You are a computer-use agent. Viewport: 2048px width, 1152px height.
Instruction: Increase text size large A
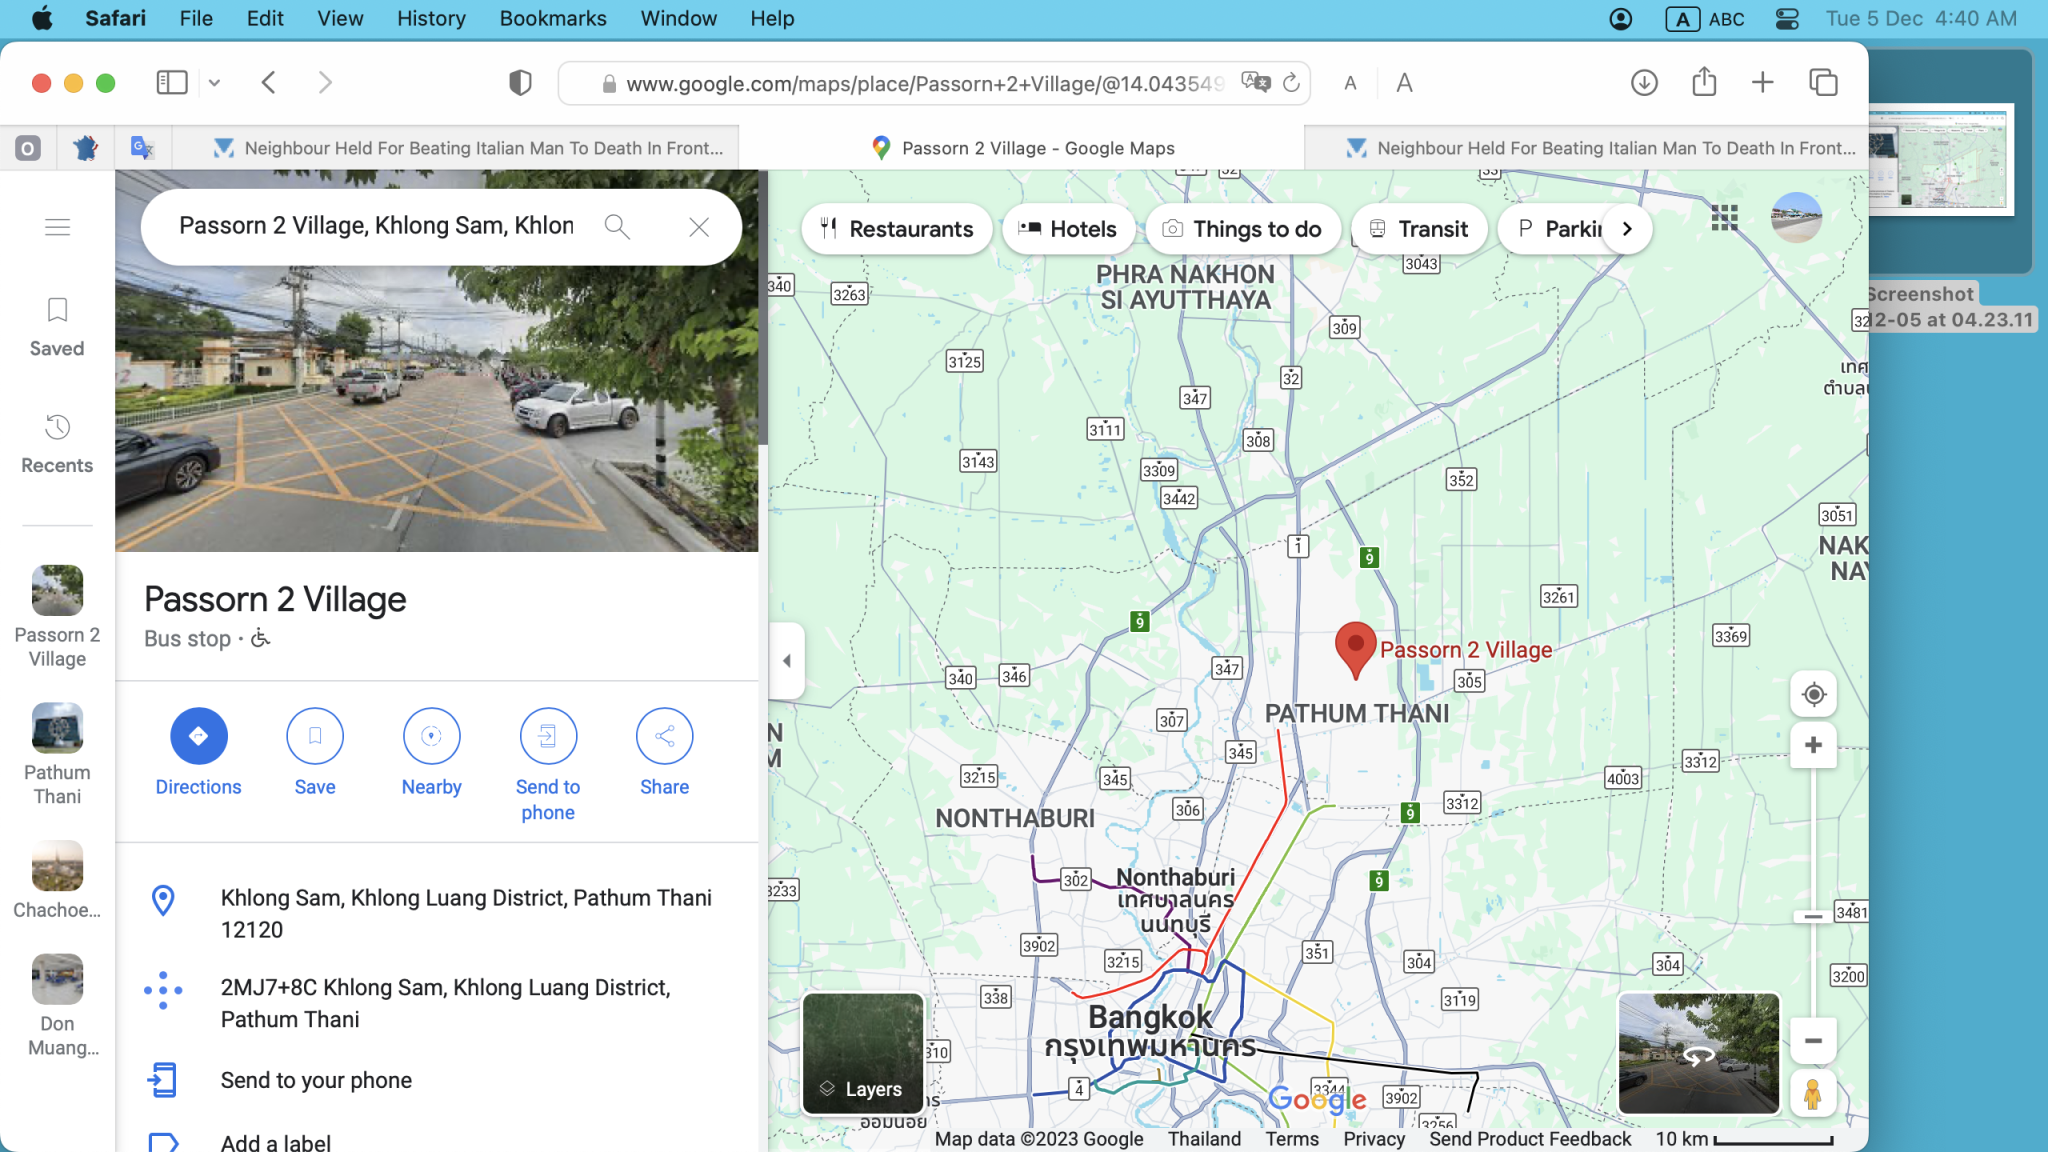point(1404,83)
